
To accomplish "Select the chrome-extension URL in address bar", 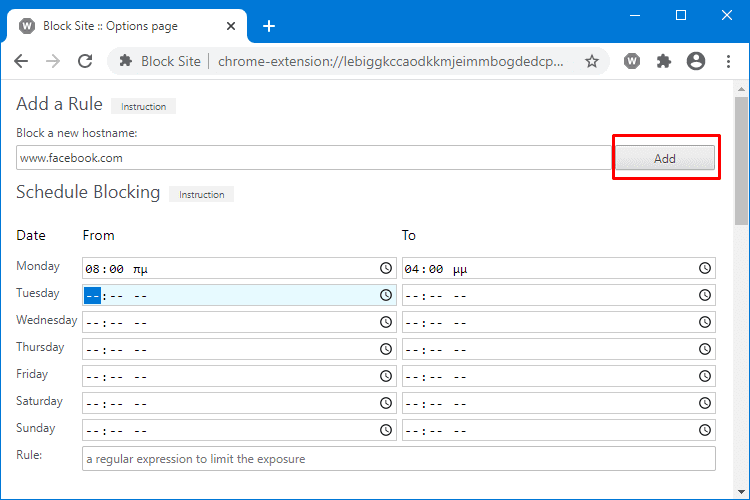I will [391, 61].
